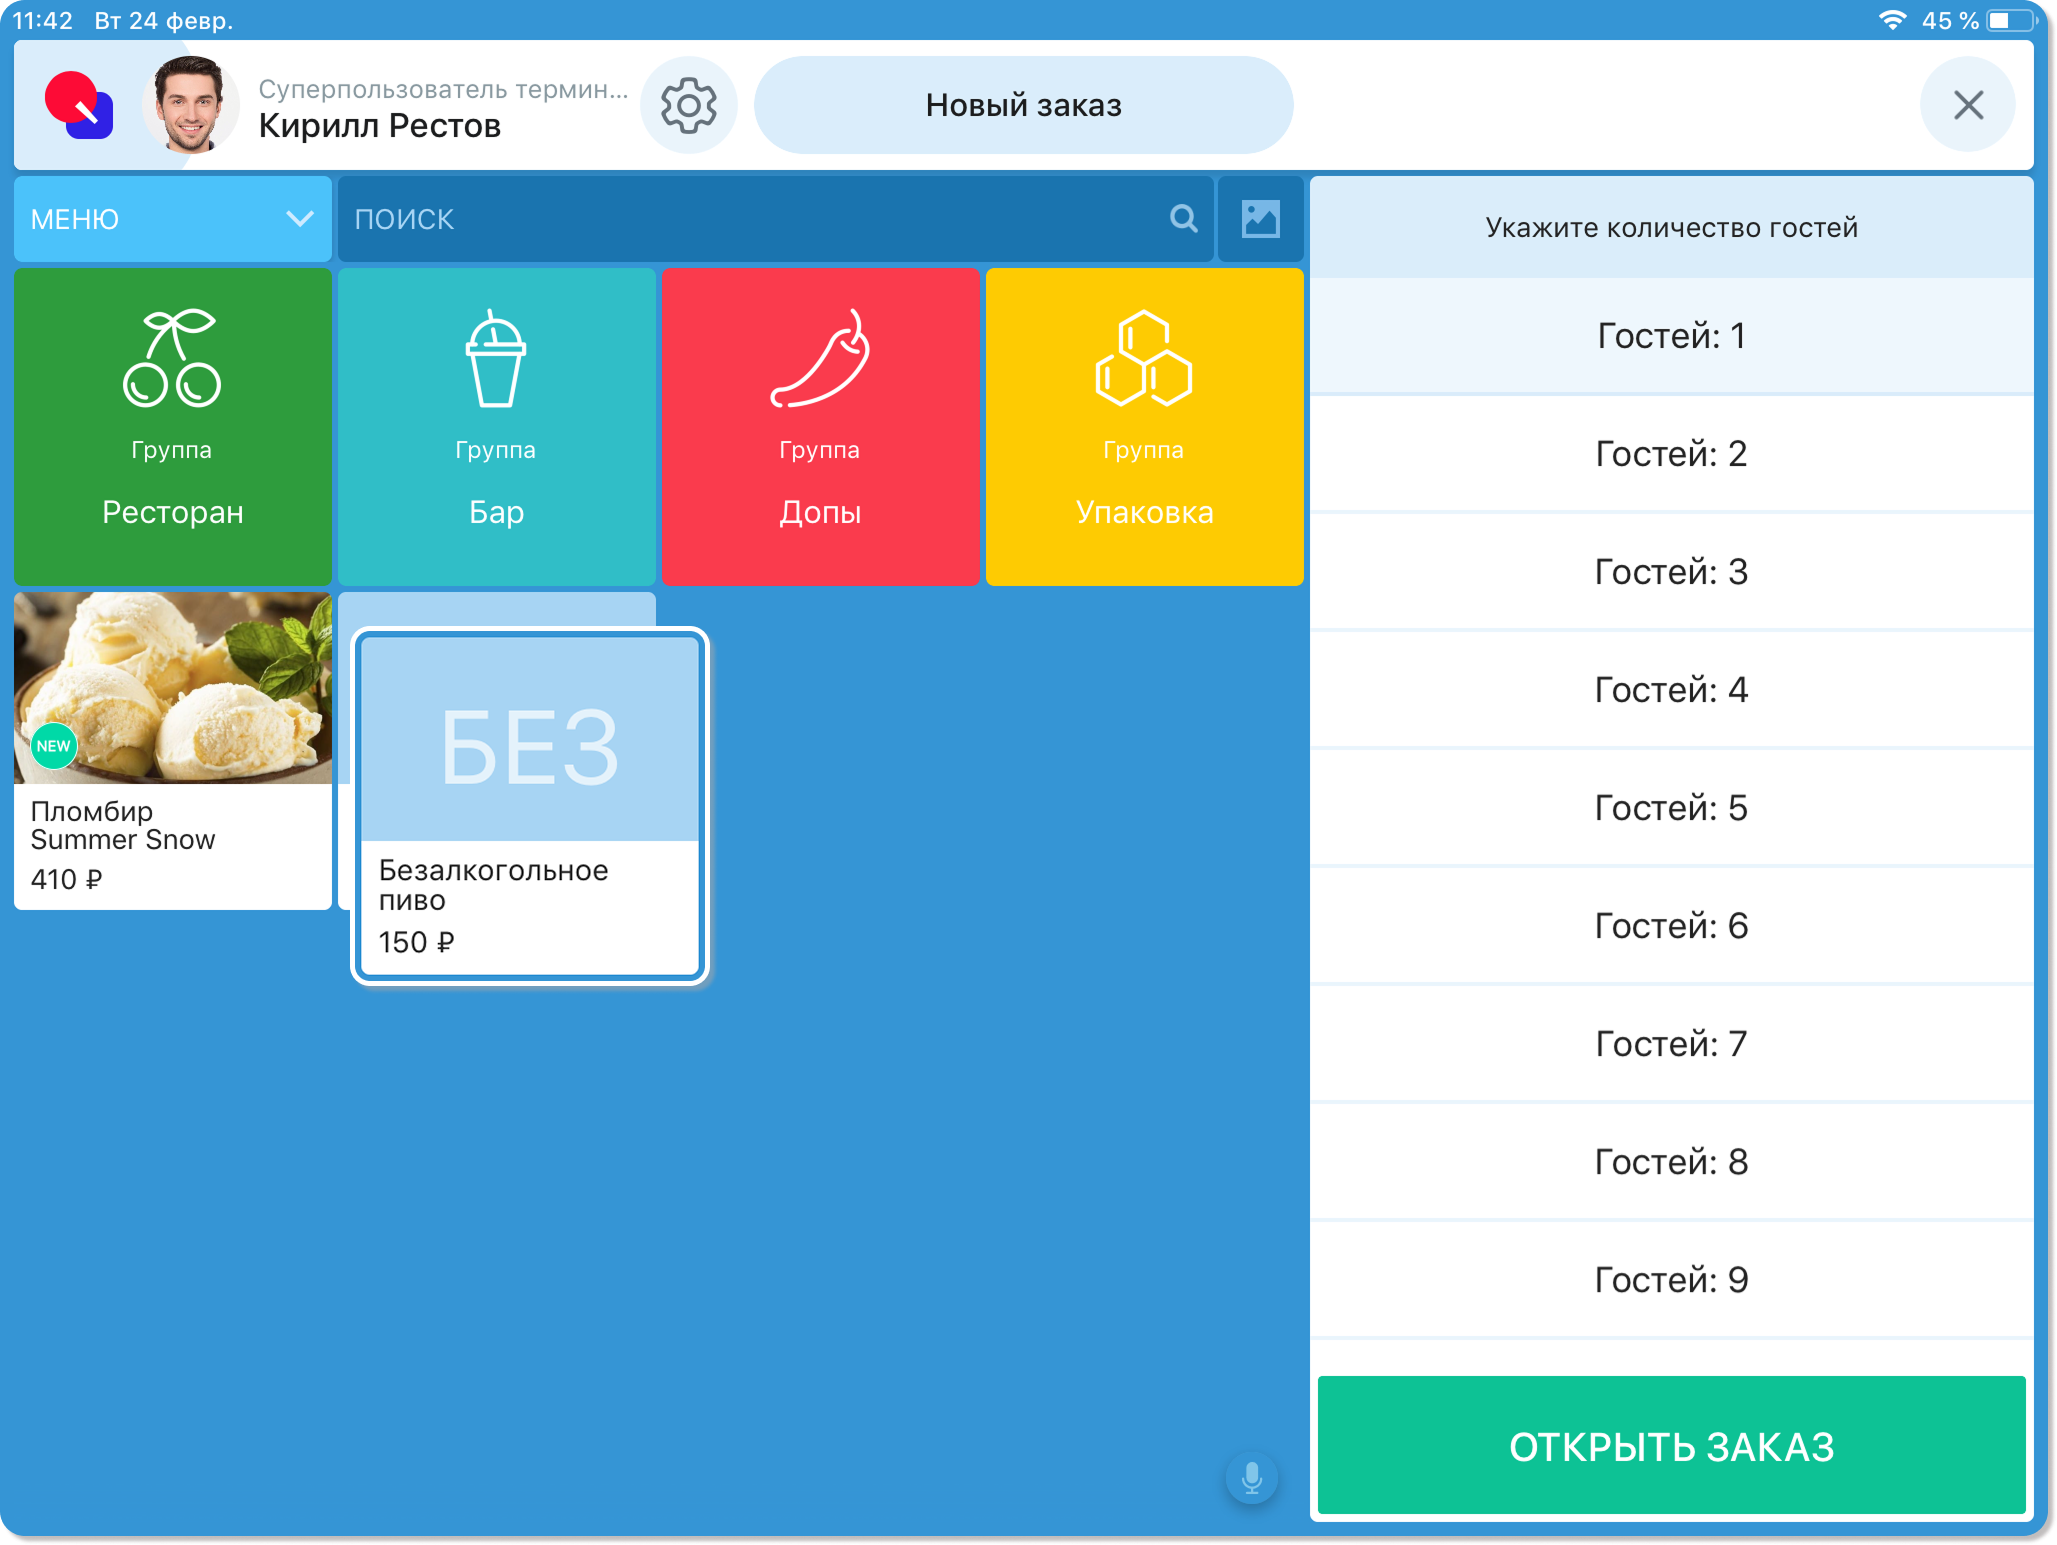The height and width of the screenshot is (1545, 2057).
Task: Open settings via the gear icon
Action: coord(688,105)
